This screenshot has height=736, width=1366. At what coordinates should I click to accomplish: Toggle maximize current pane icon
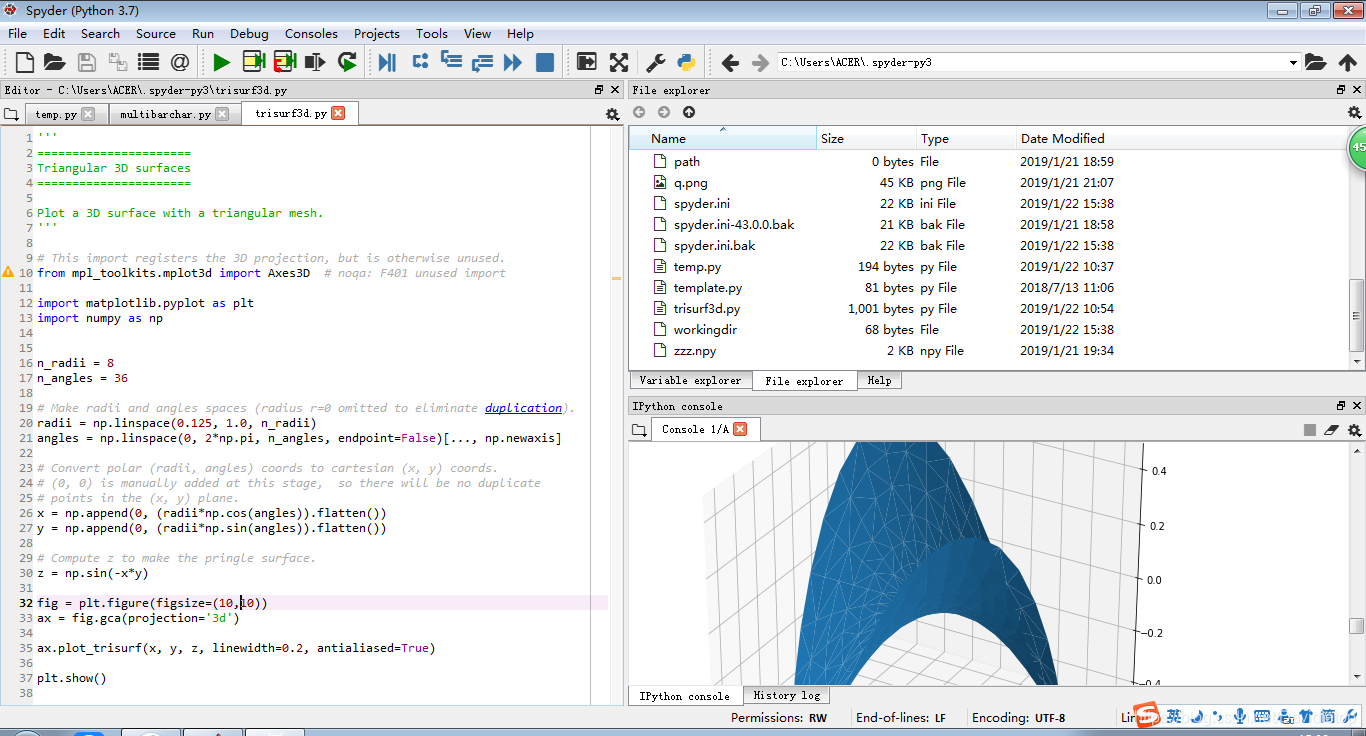click(587, 63)
